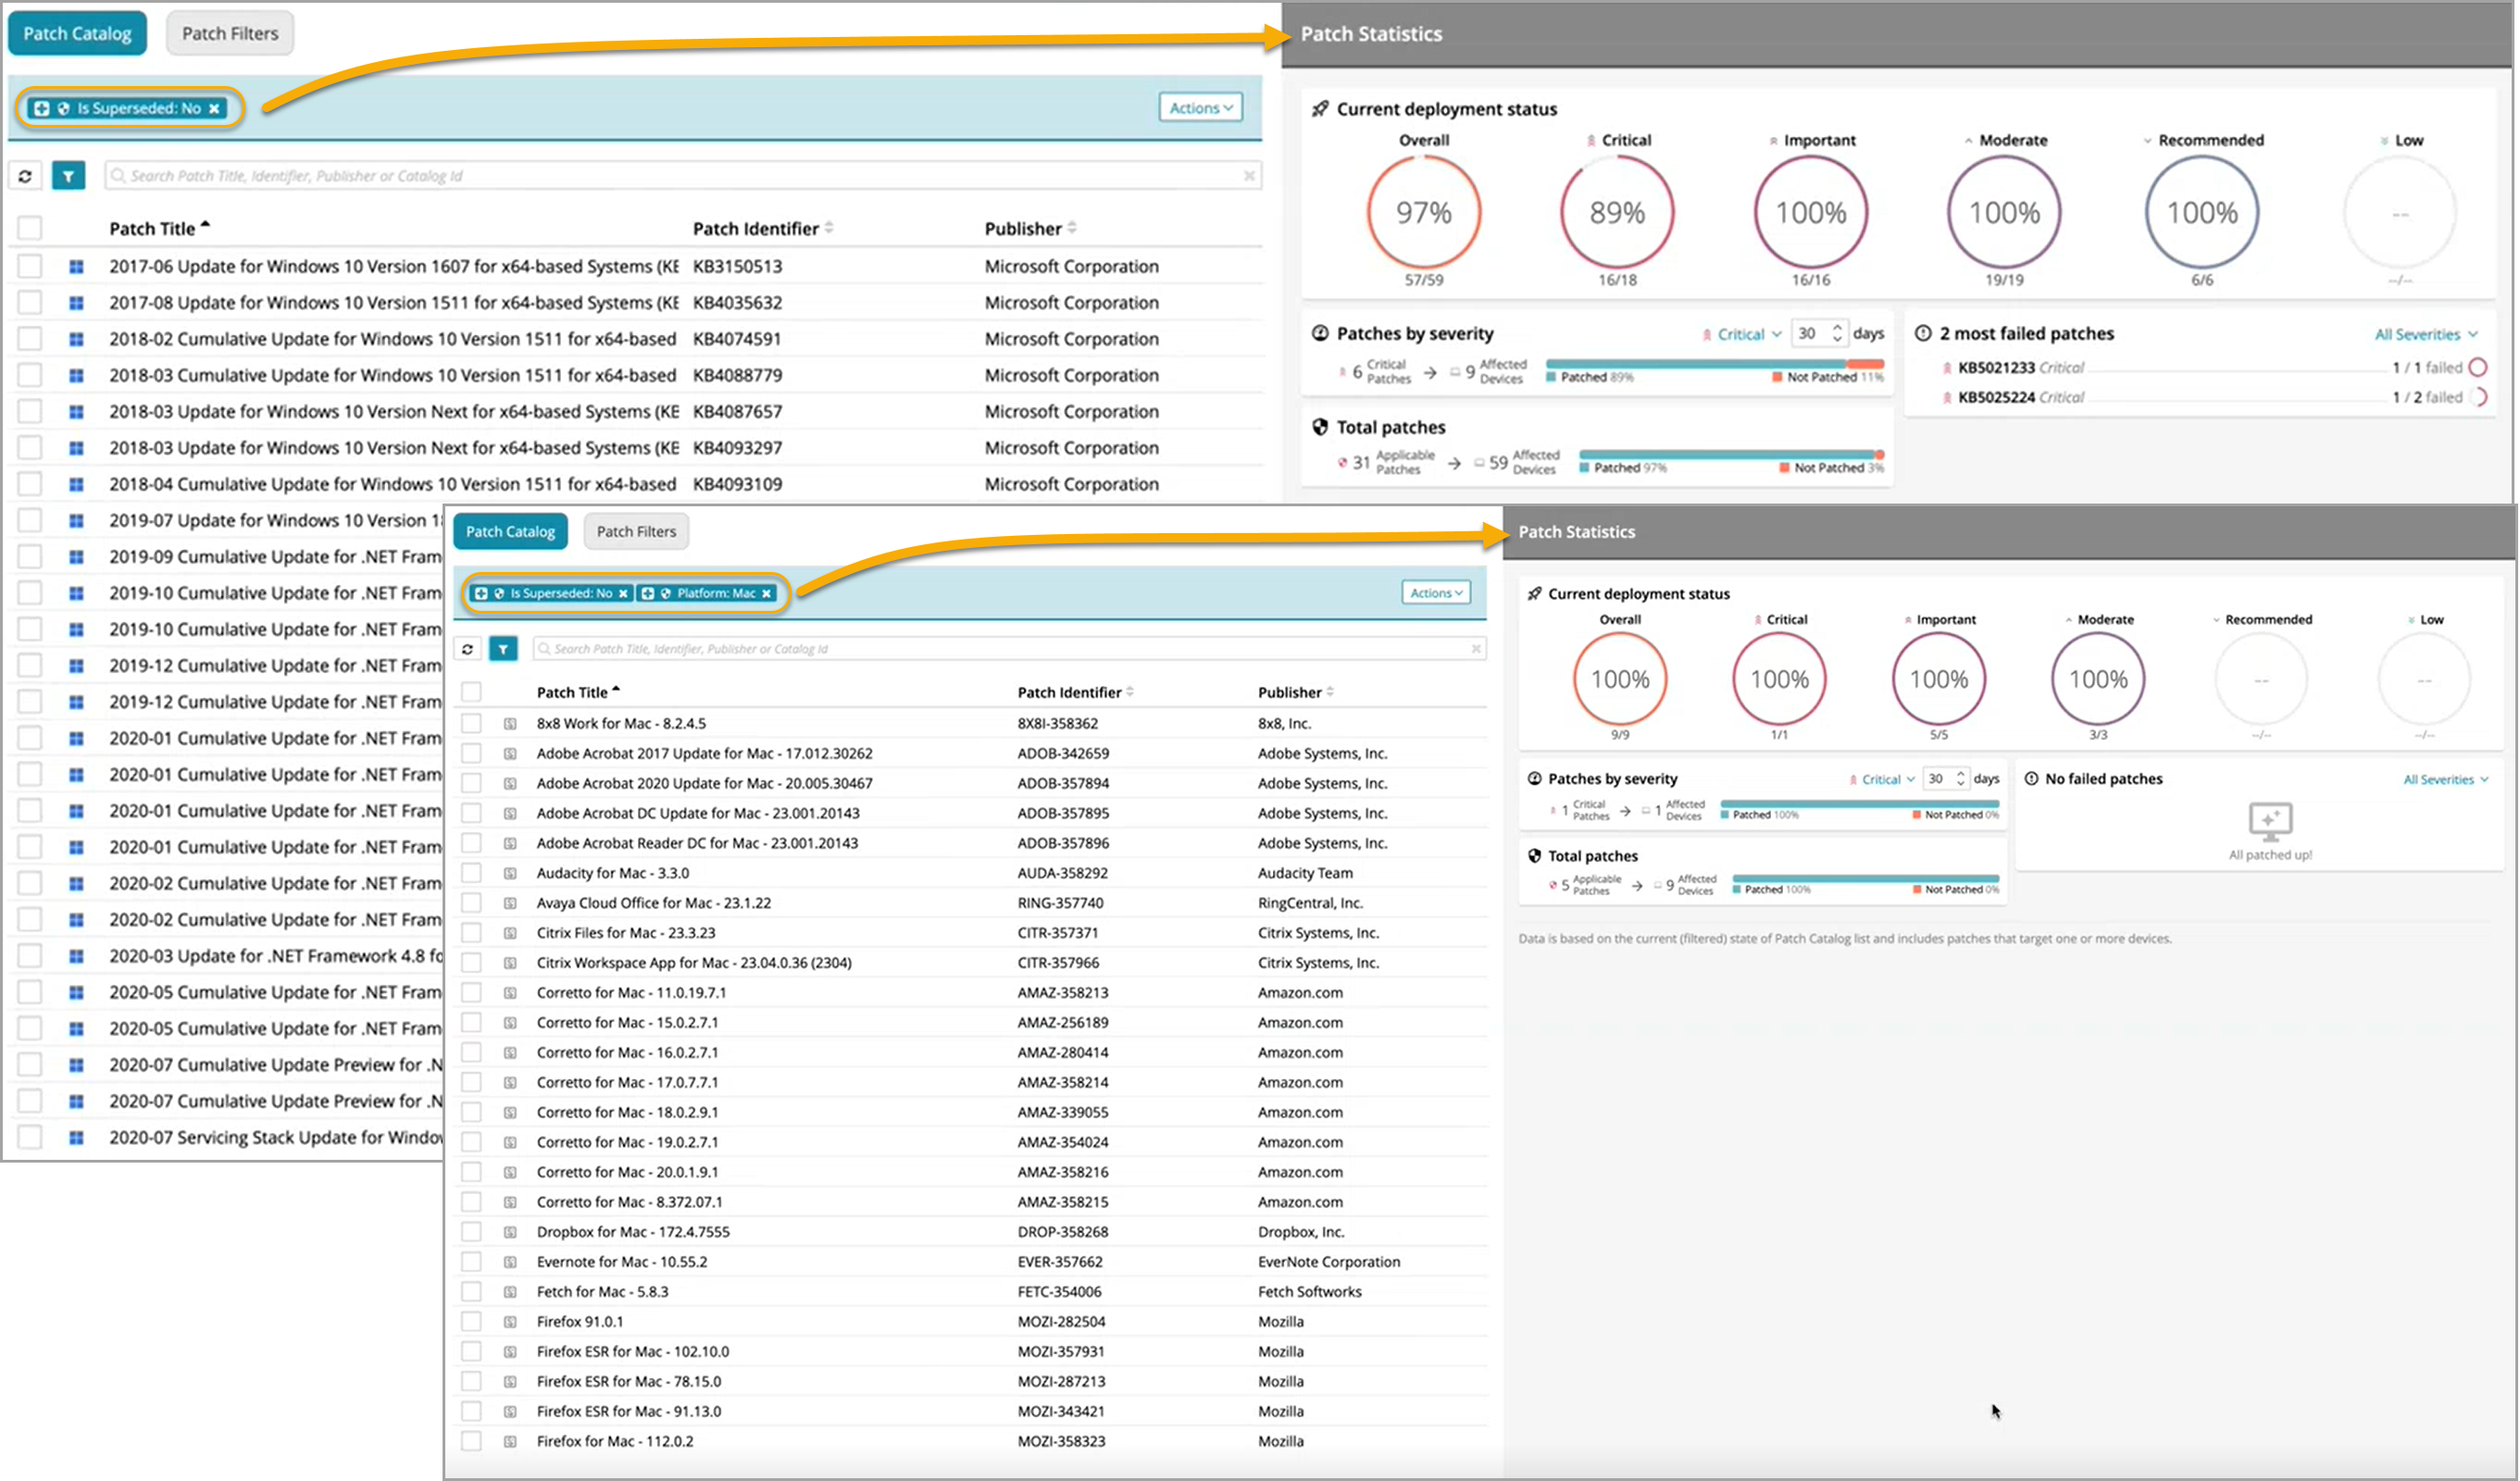Click the refresh icon in the upper catalog
The width and height of the screenshot is (2520, 1481).
[x=25, y=176]
